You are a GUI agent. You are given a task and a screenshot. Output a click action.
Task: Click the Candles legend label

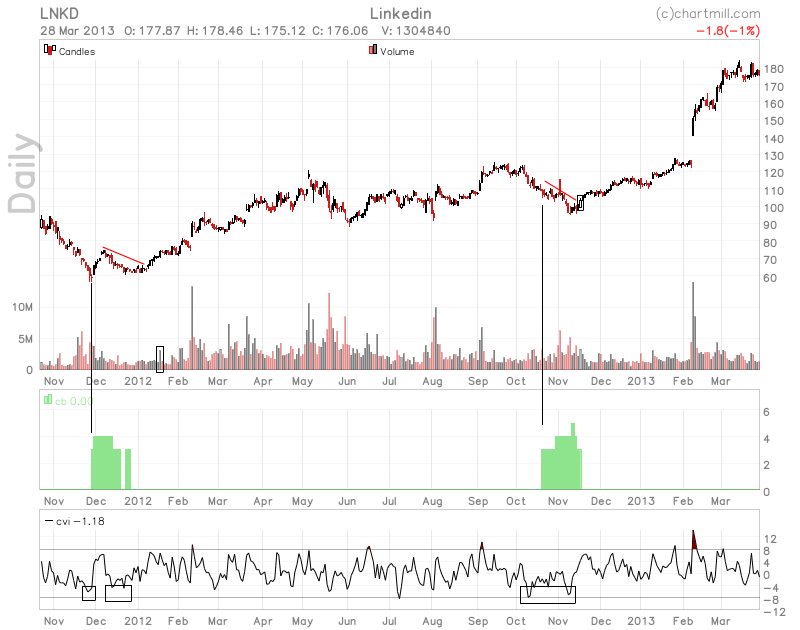[x=77, y=52]
